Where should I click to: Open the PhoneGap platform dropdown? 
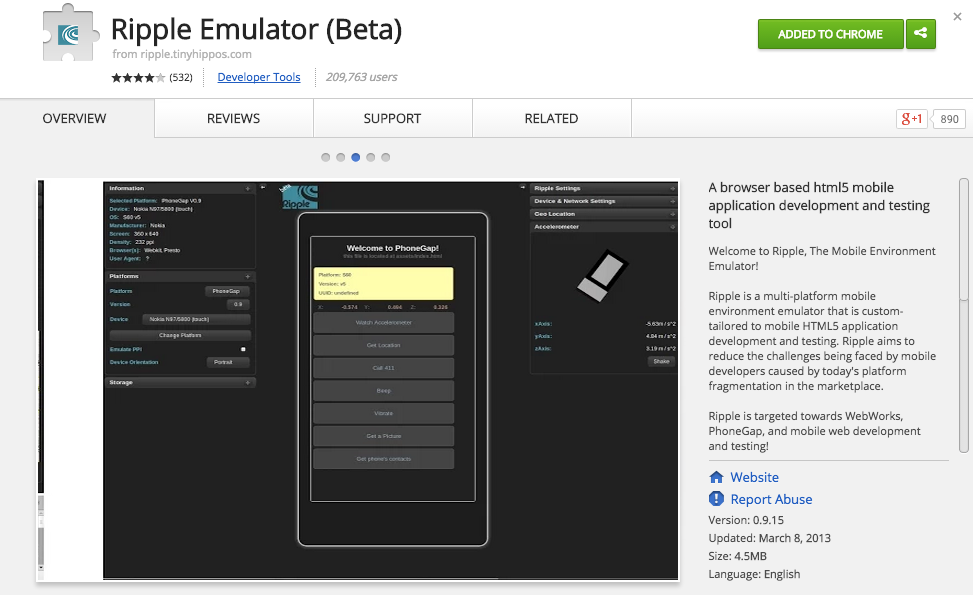[227, 291]
